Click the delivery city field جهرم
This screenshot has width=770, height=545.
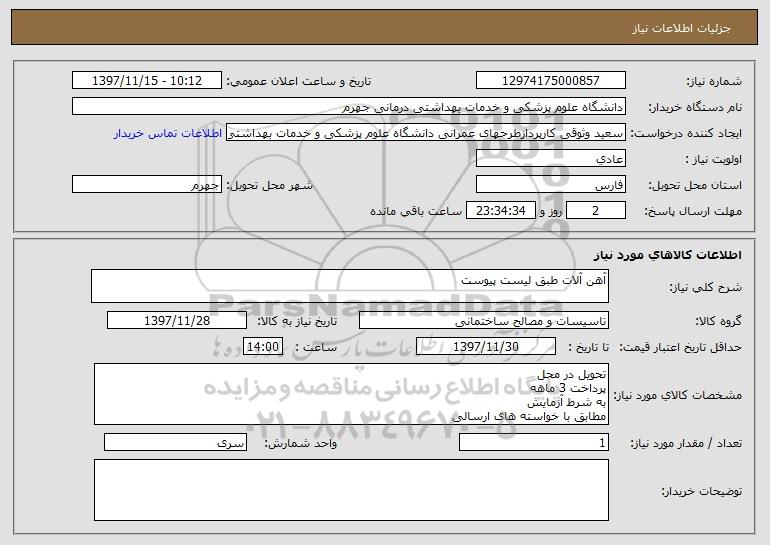pos(147,185)
